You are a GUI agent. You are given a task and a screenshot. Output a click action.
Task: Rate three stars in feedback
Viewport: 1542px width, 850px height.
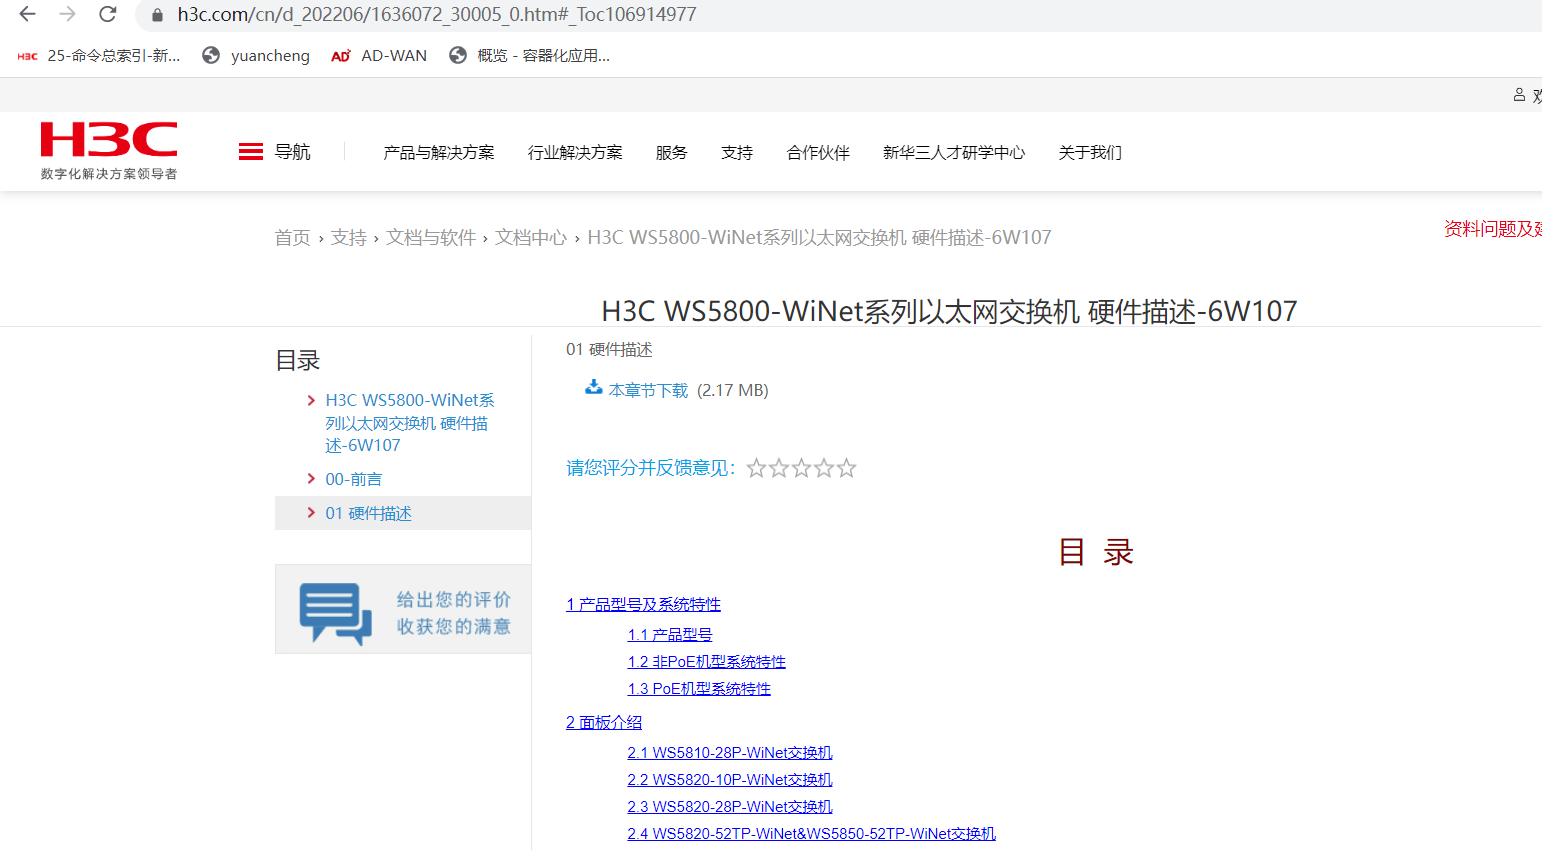click(801, 468)
